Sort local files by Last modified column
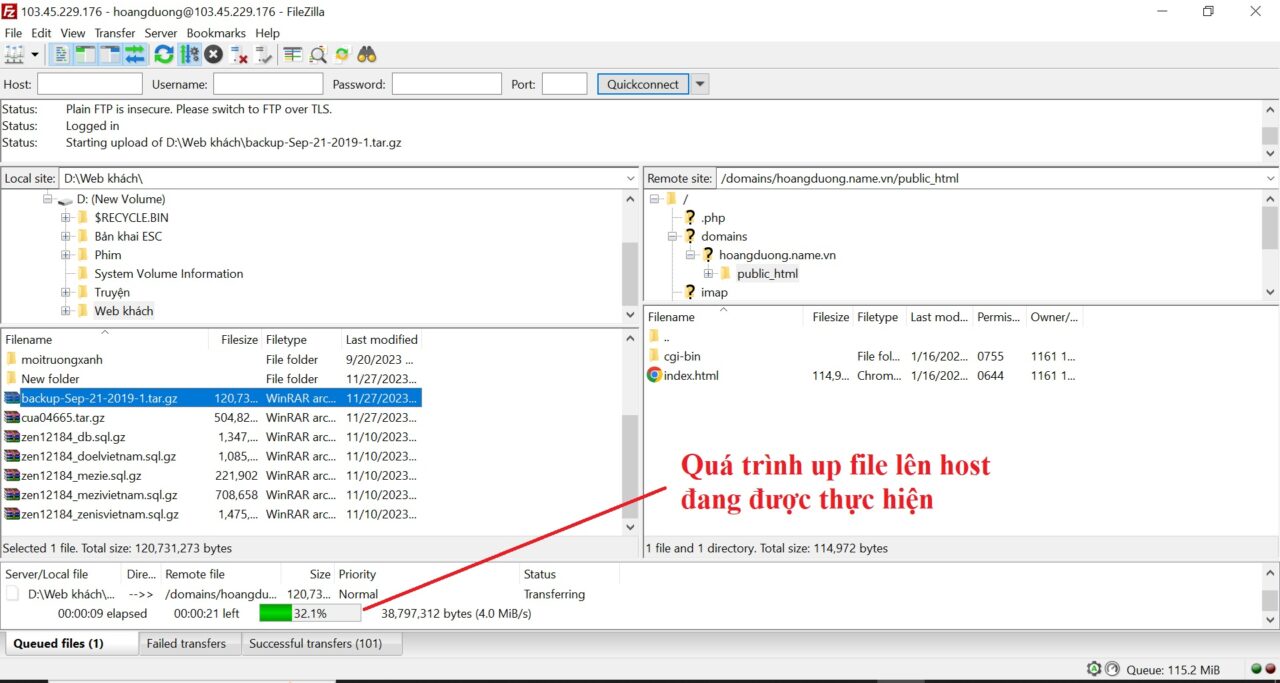The image size is (1280, 683). pos(381,340)
